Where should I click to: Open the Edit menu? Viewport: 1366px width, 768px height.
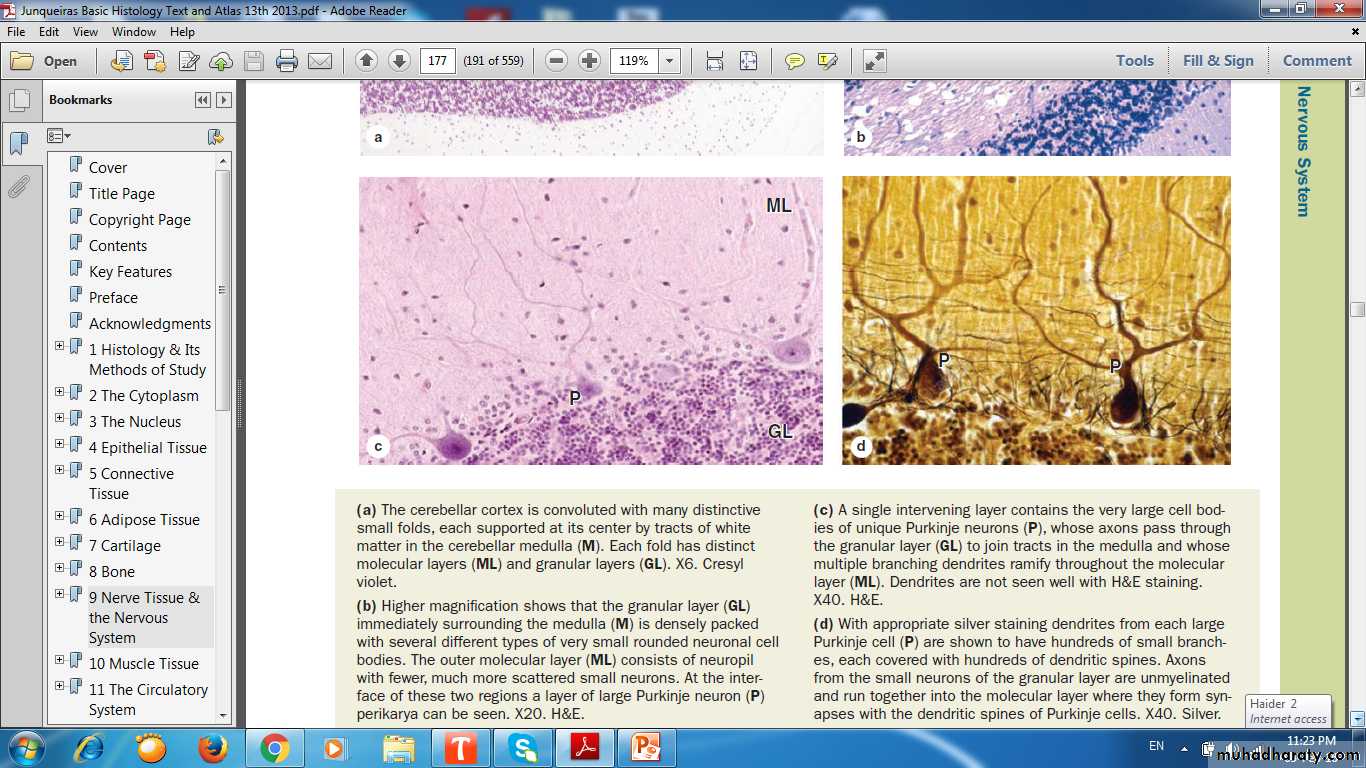tap(49, 32)
